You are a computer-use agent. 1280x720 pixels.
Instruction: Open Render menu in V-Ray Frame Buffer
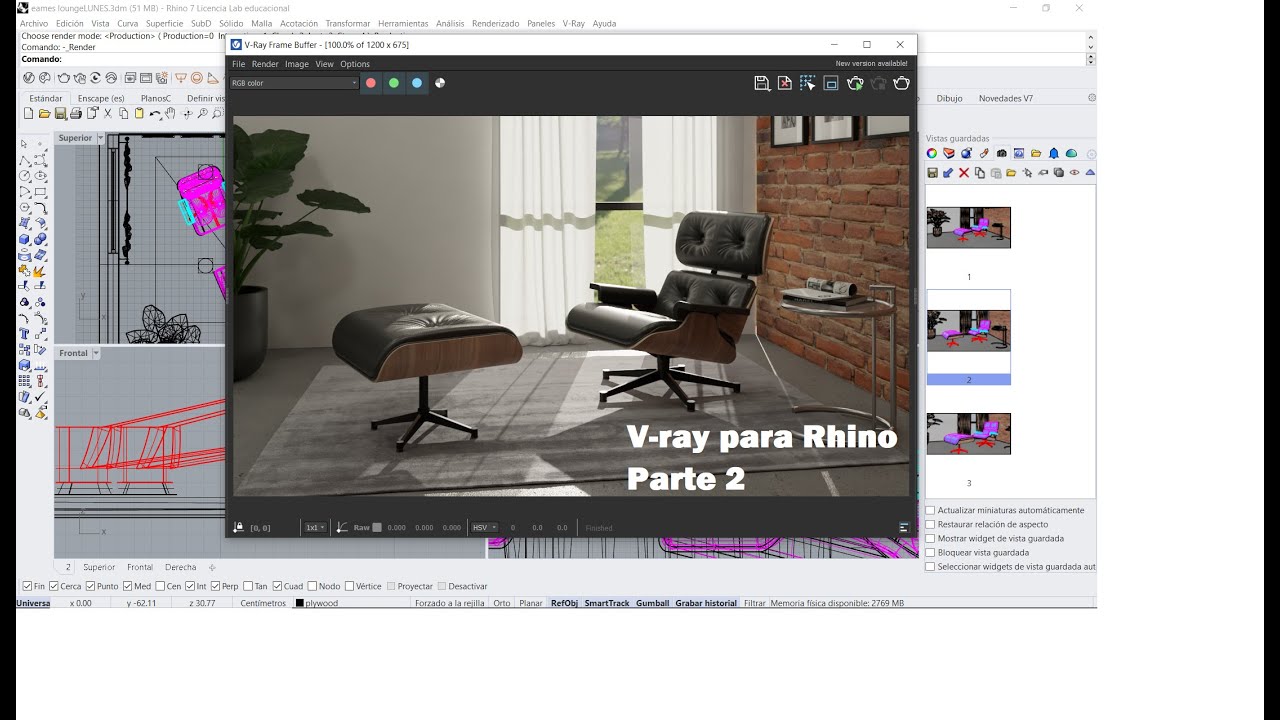pos(265,64)
